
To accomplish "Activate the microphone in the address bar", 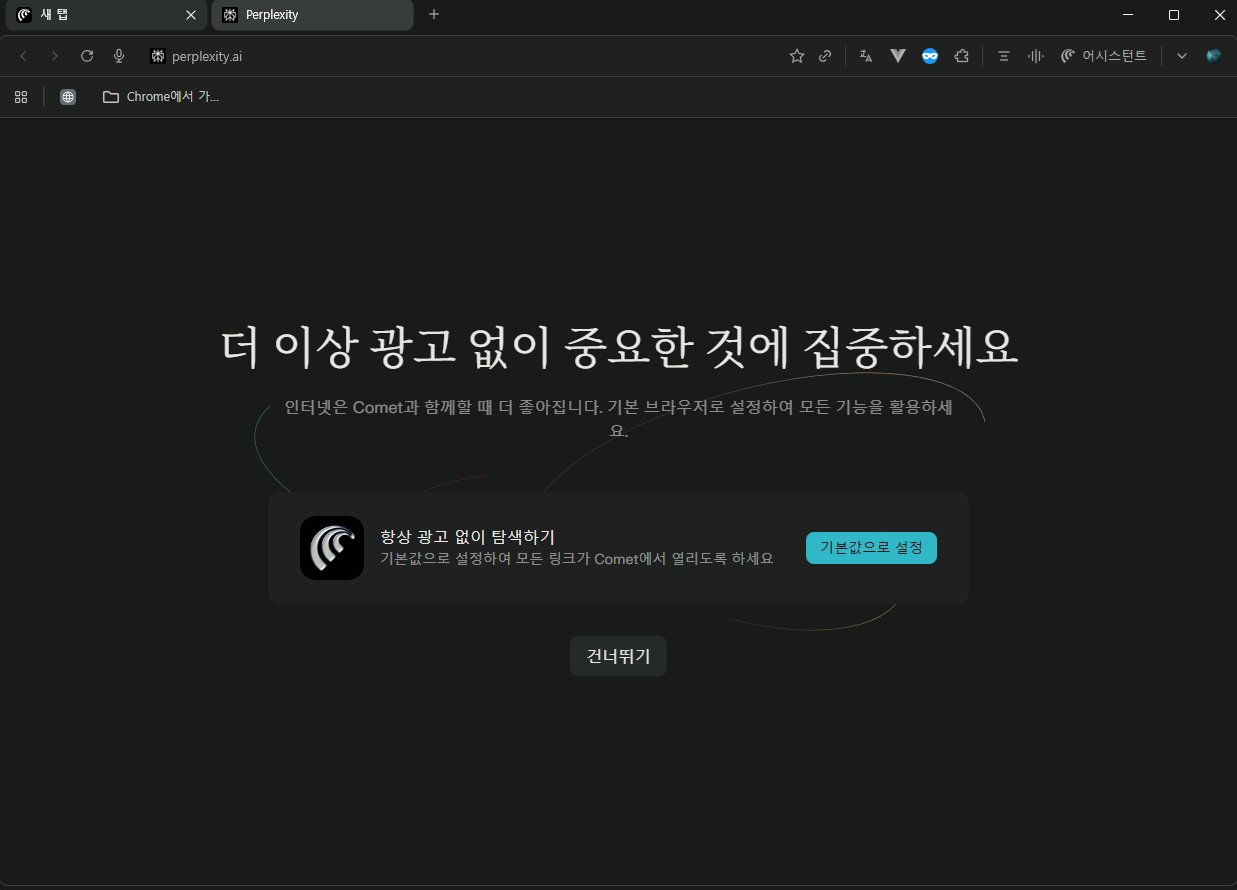I will click(119, 56).
